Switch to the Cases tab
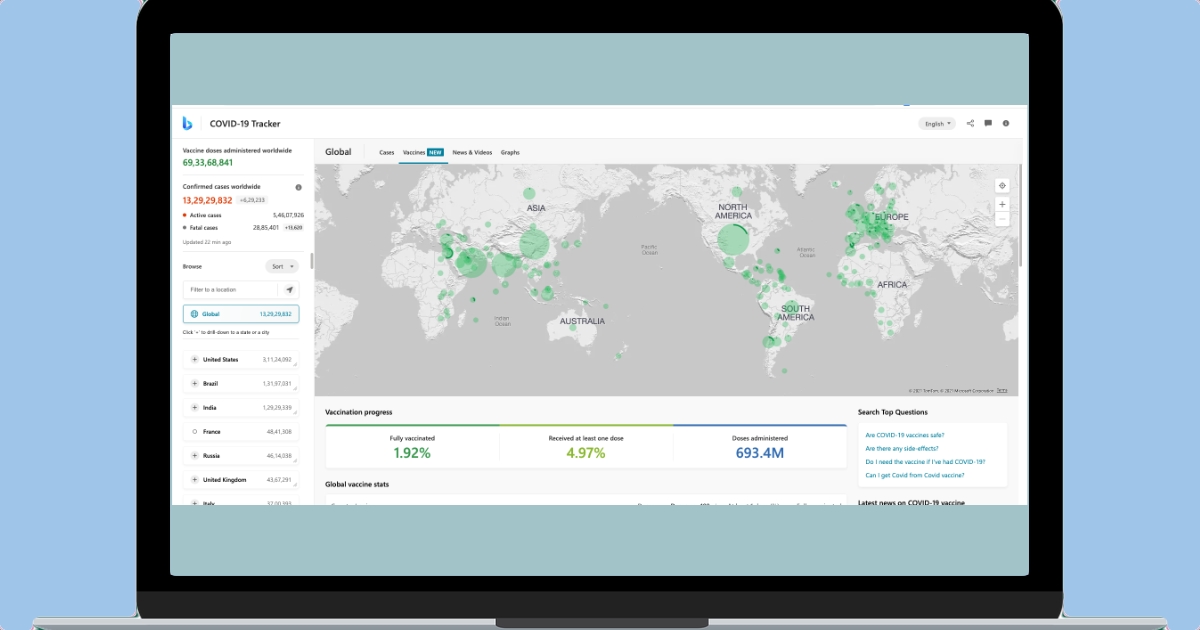Image resolution: width=1200 pixels, height=630 pixels. coord(386,152)
